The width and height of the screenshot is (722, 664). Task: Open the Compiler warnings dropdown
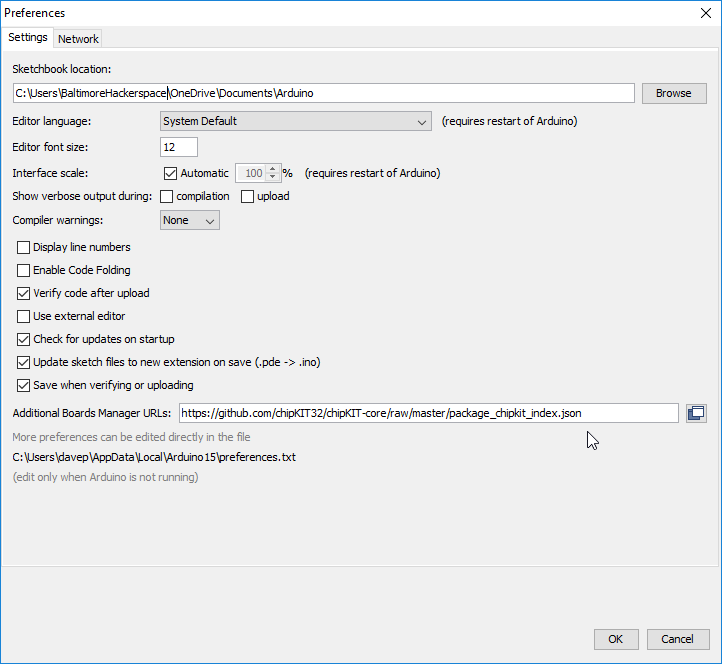(x=190, y=220)
